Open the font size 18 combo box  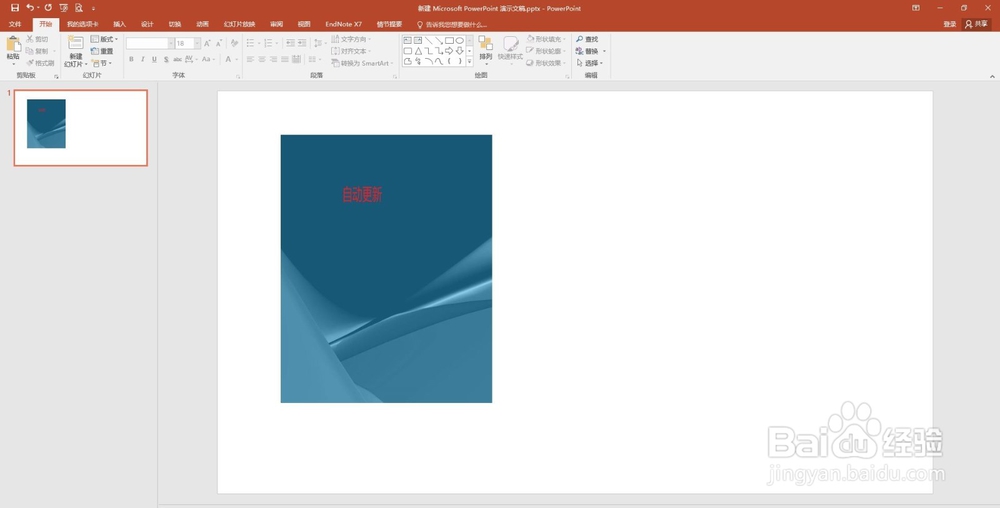click(x=188, y=43)
